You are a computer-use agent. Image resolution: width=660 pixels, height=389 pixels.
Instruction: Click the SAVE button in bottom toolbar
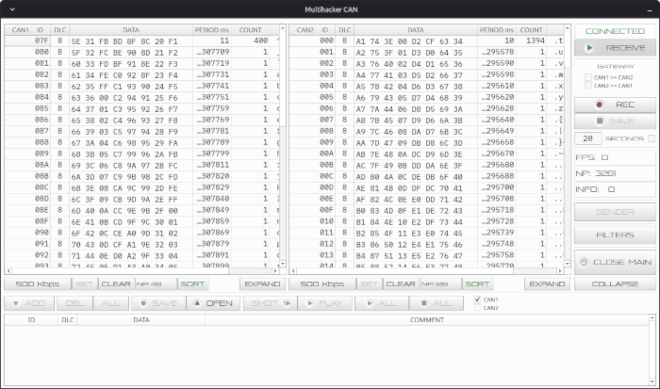159,303
